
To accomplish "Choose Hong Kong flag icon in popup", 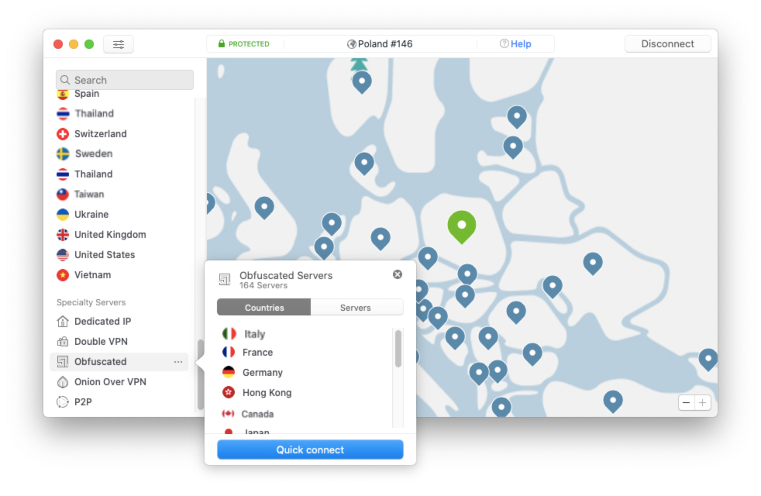I will click(x=229, y=392).
